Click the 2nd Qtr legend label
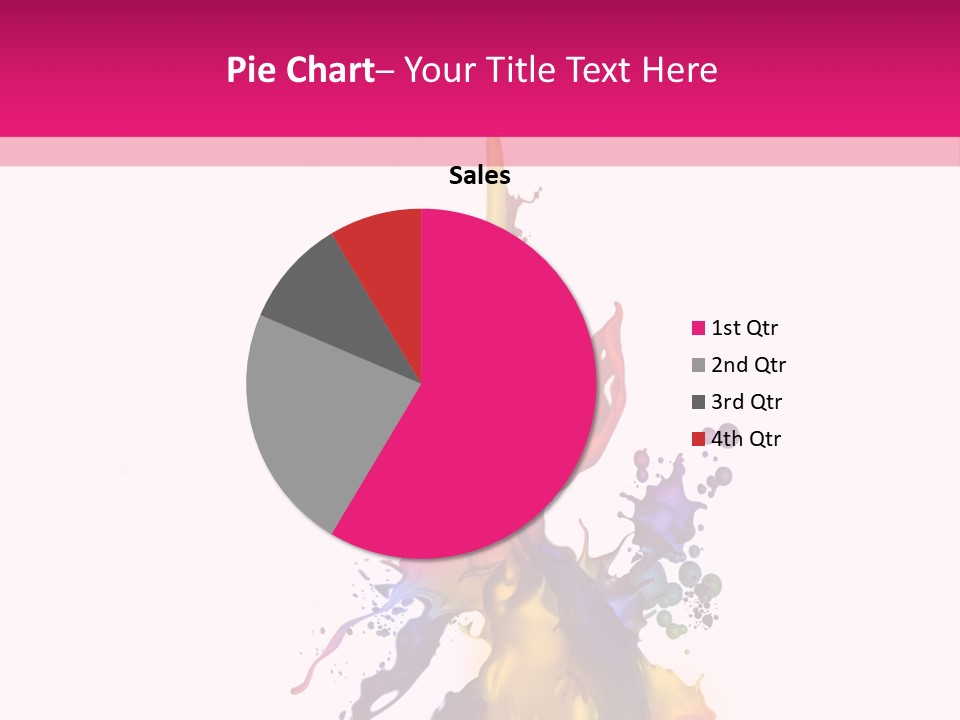The width and height of the screenshot is (960, 720). pos(747,365)
